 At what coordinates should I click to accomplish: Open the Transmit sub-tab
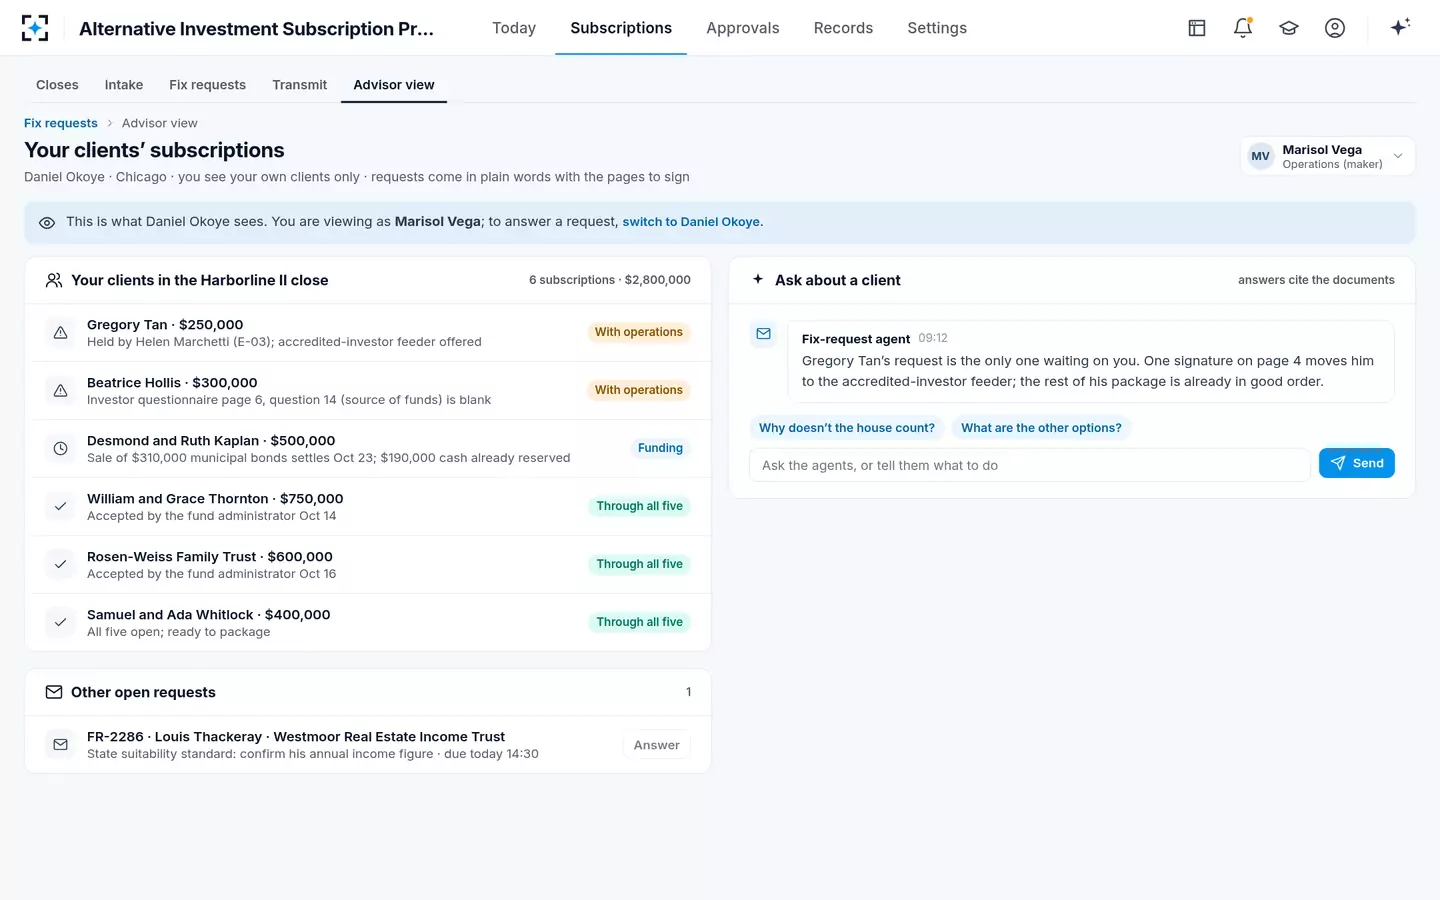pos(300,85)
